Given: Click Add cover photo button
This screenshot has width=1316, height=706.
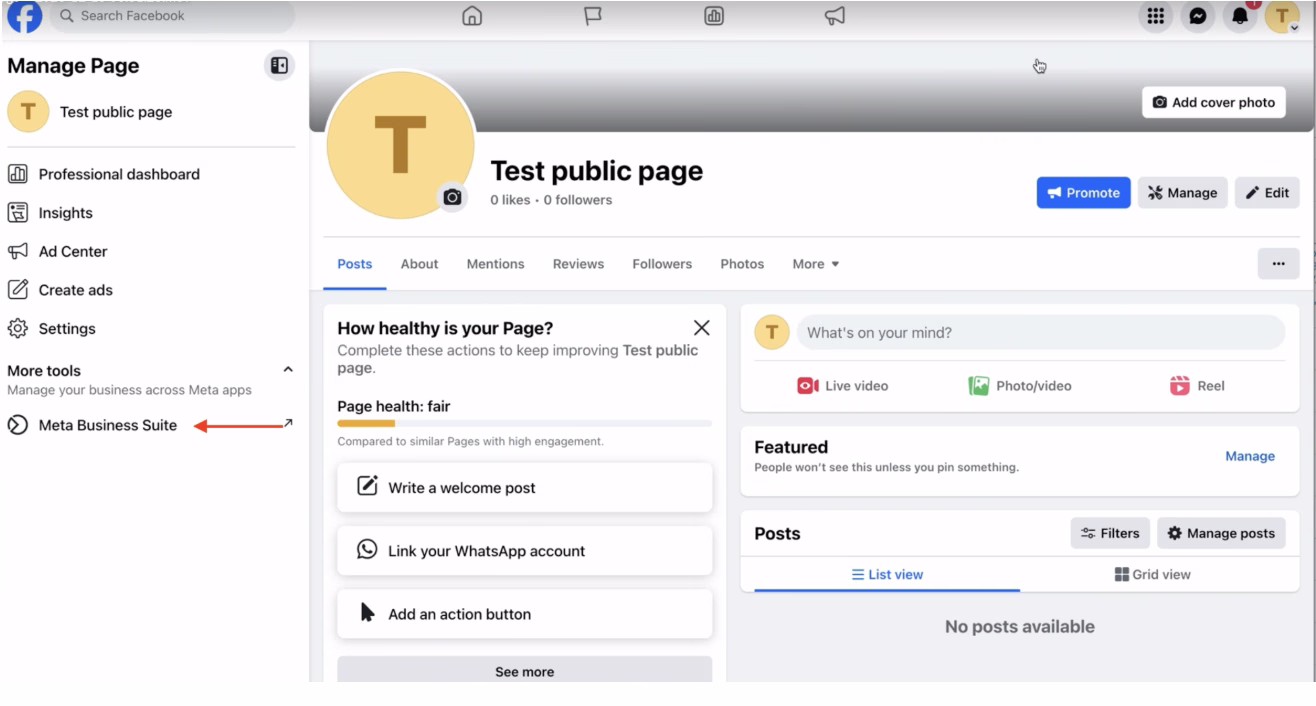Looking at the screenshot, I should pos(1214,102).
